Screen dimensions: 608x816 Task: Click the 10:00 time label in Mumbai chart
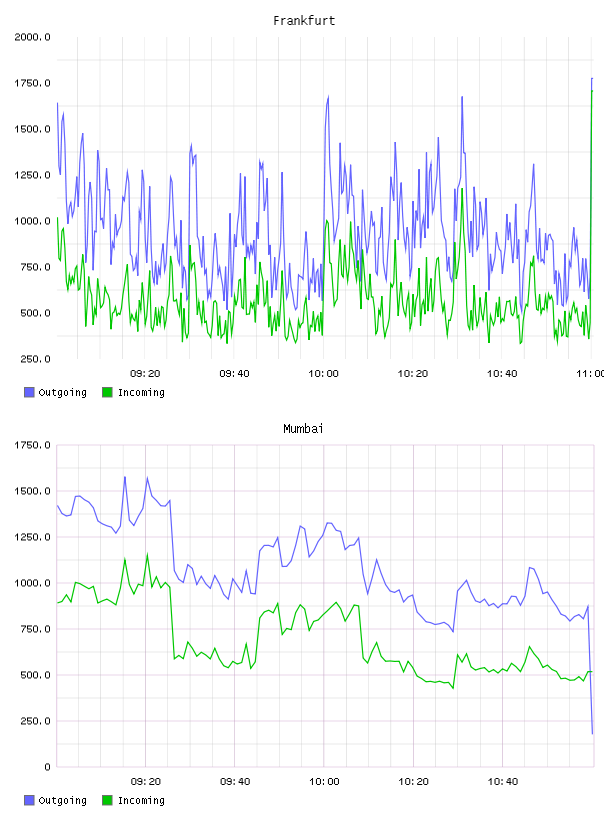coord(324,782)
